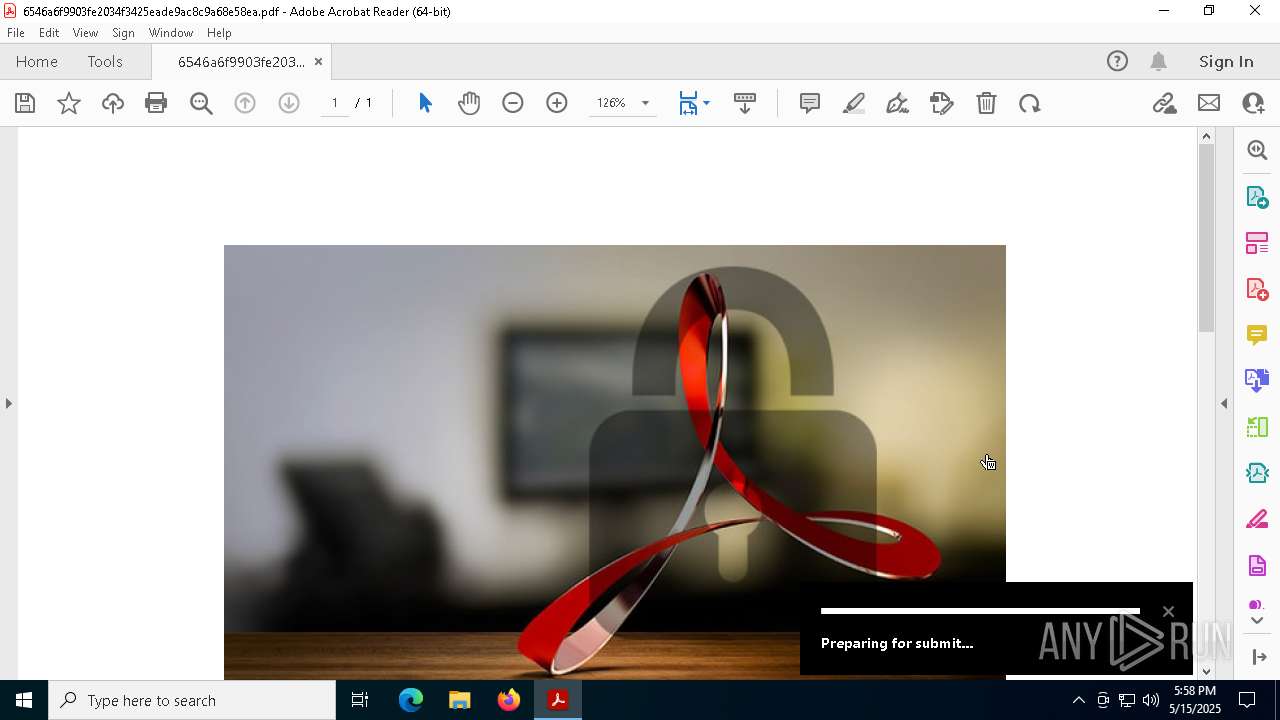The height and width of the screenshot is (720, 1280).
Task: Send the file by email envelope icon
Action: click(1209, 103)
